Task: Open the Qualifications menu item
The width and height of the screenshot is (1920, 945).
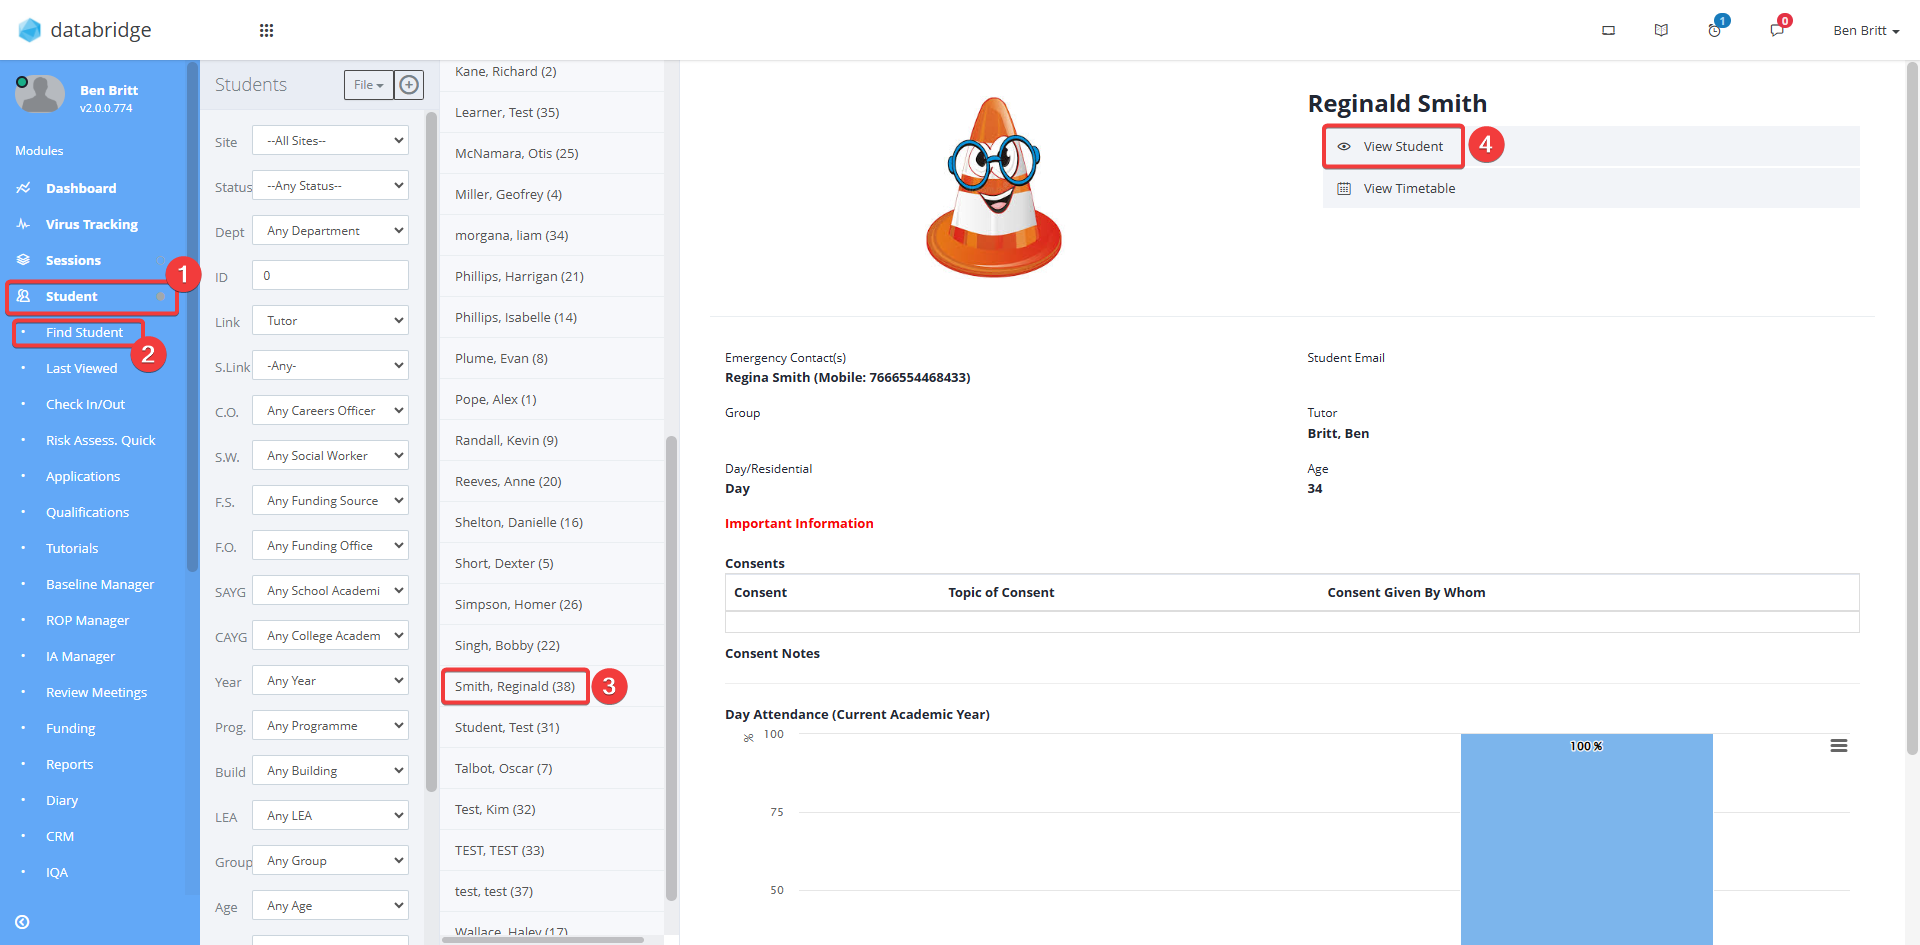Action: click(x=87, y=512)
